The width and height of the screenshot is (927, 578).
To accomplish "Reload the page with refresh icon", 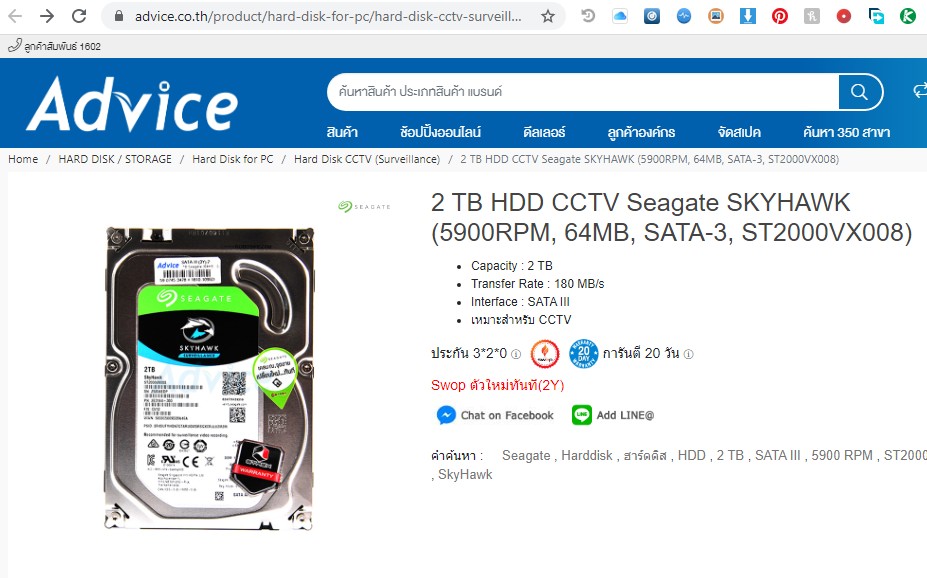I will pyautogui.click(x=79, y=16).
